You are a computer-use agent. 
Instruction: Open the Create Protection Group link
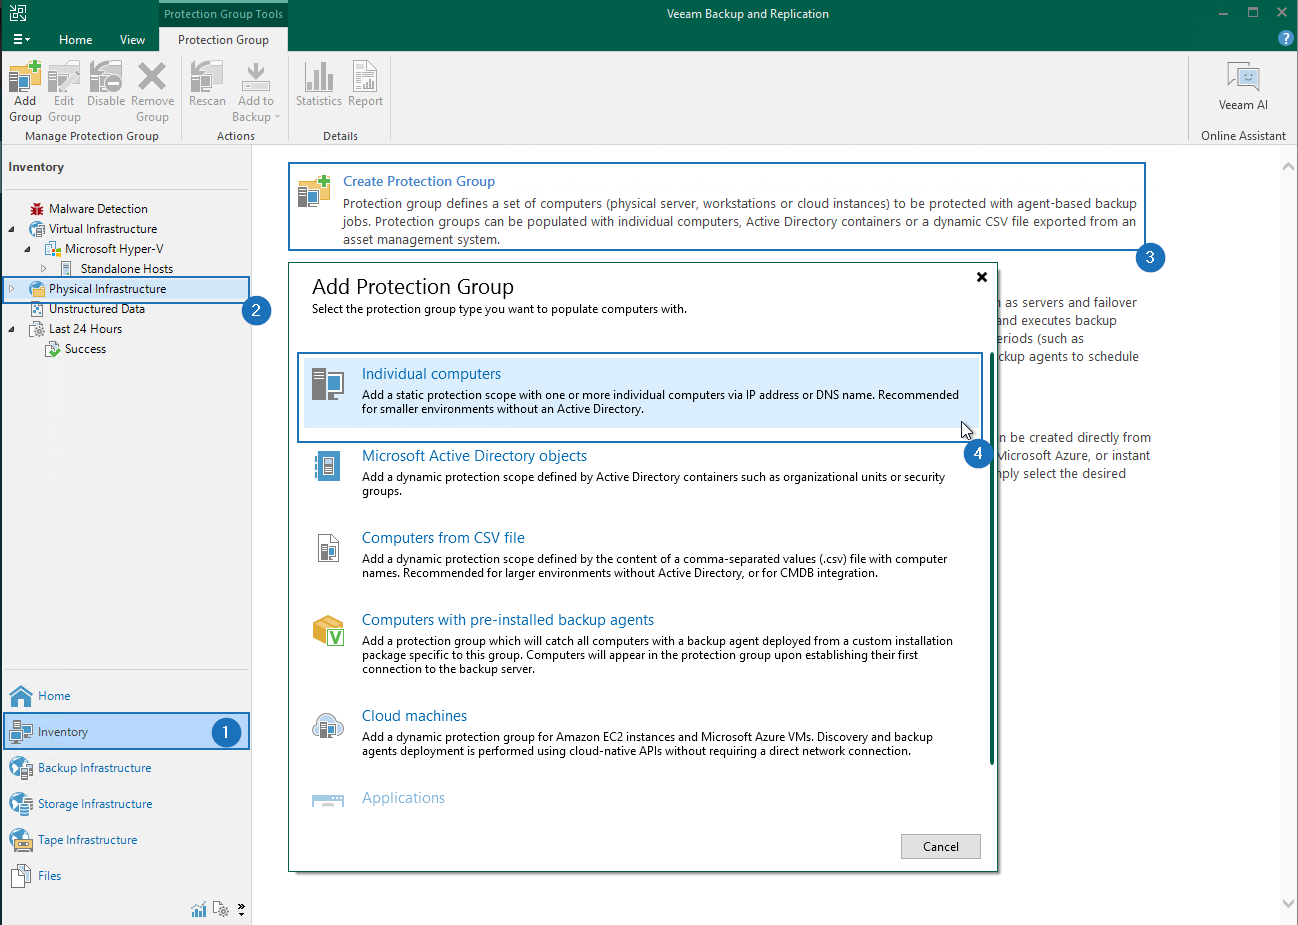419,181
